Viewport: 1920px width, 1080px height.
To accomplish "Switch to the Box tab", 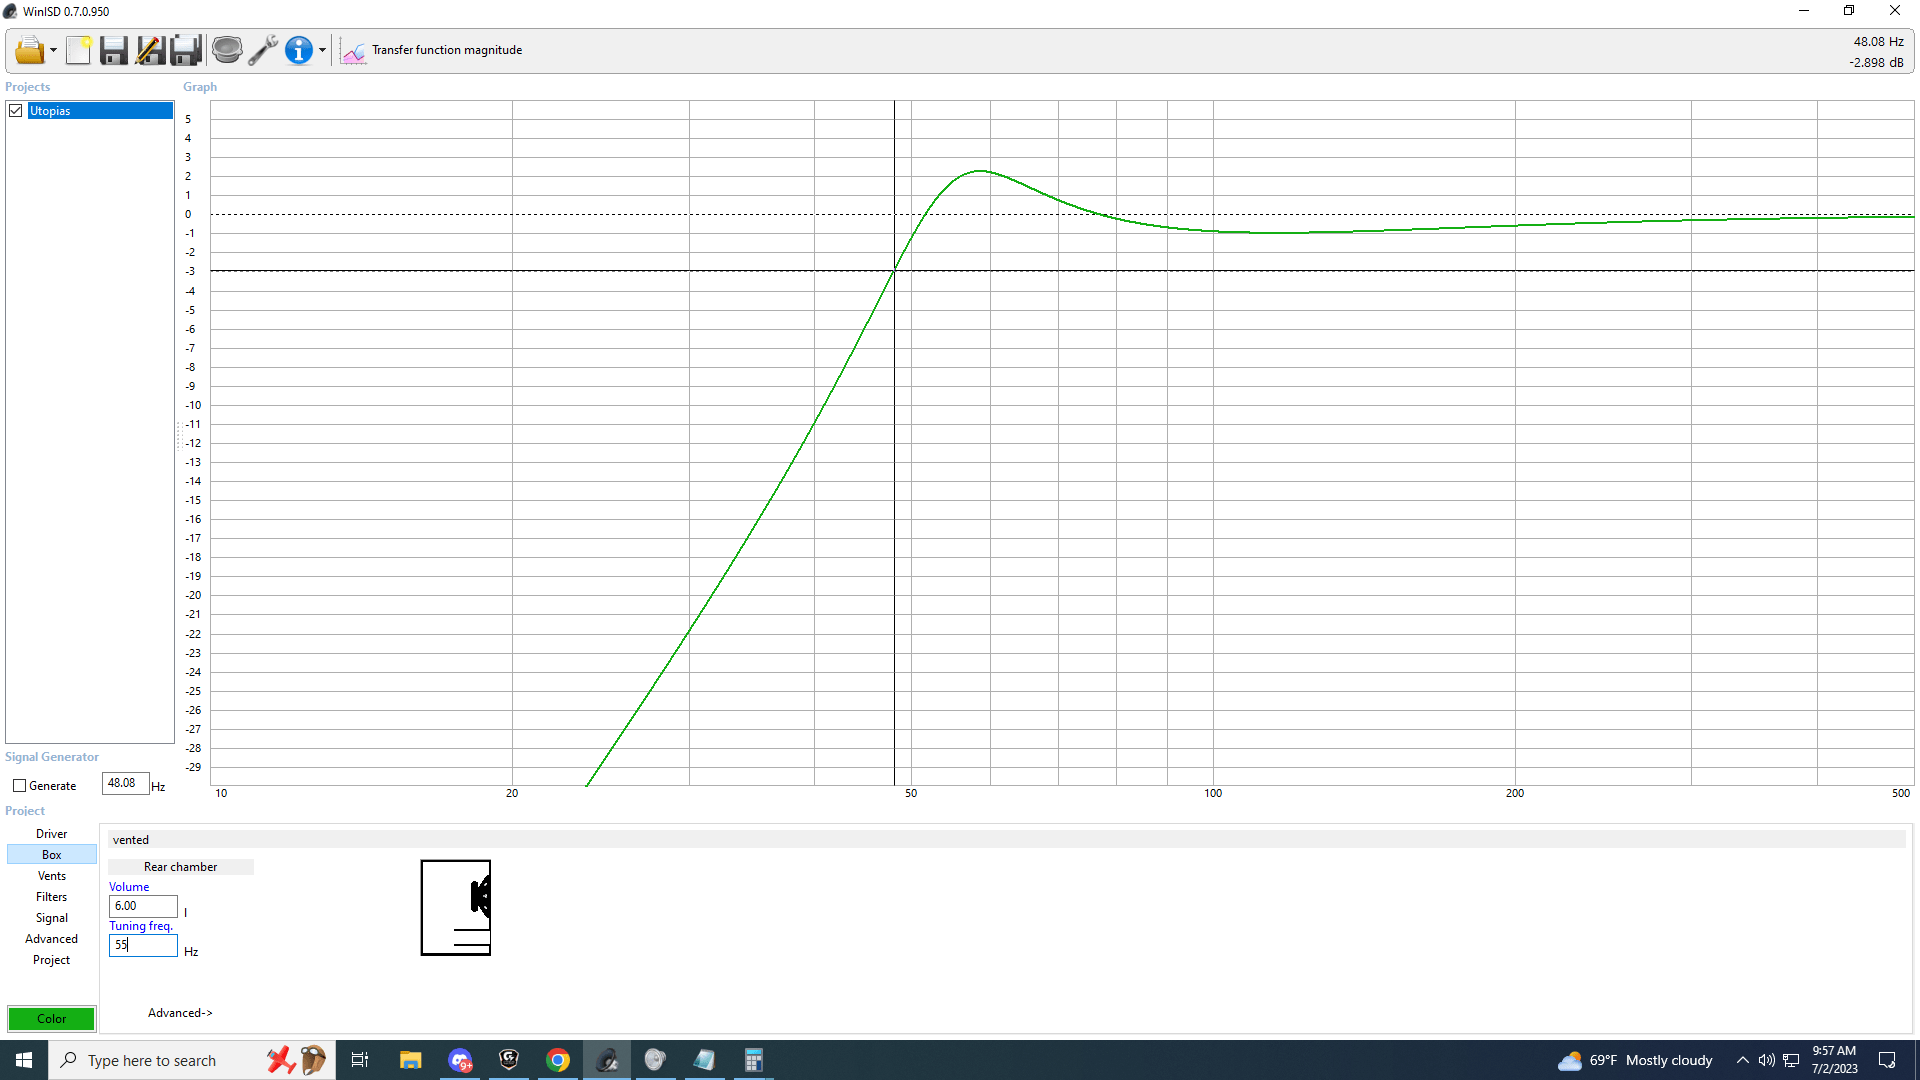I will tap(52, 855).
